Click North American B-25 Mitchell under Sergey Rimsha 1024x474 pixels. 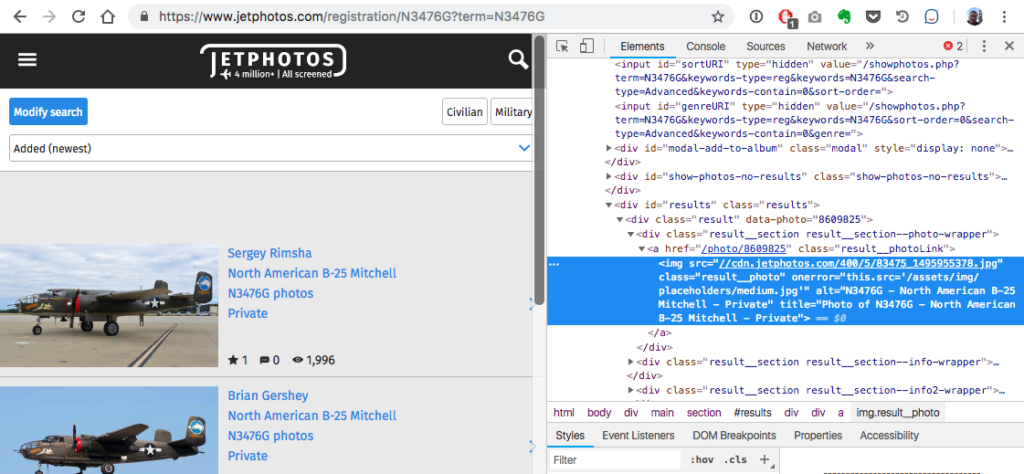click(312, 273)
